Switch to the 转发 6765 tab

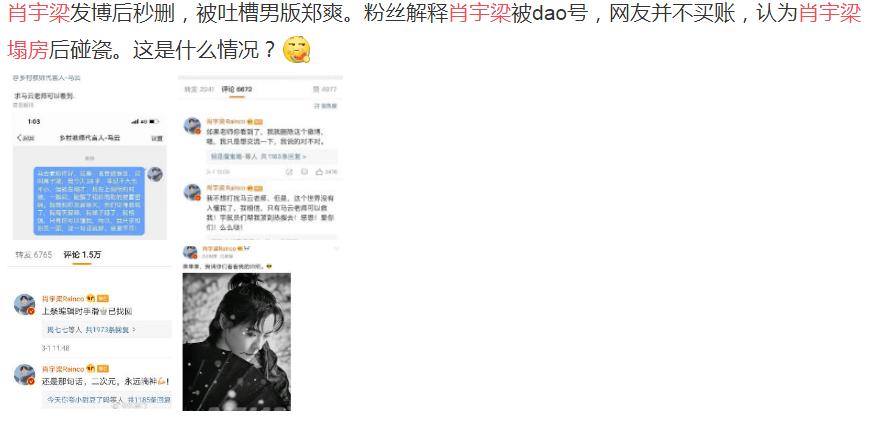(x=34, y=255)
